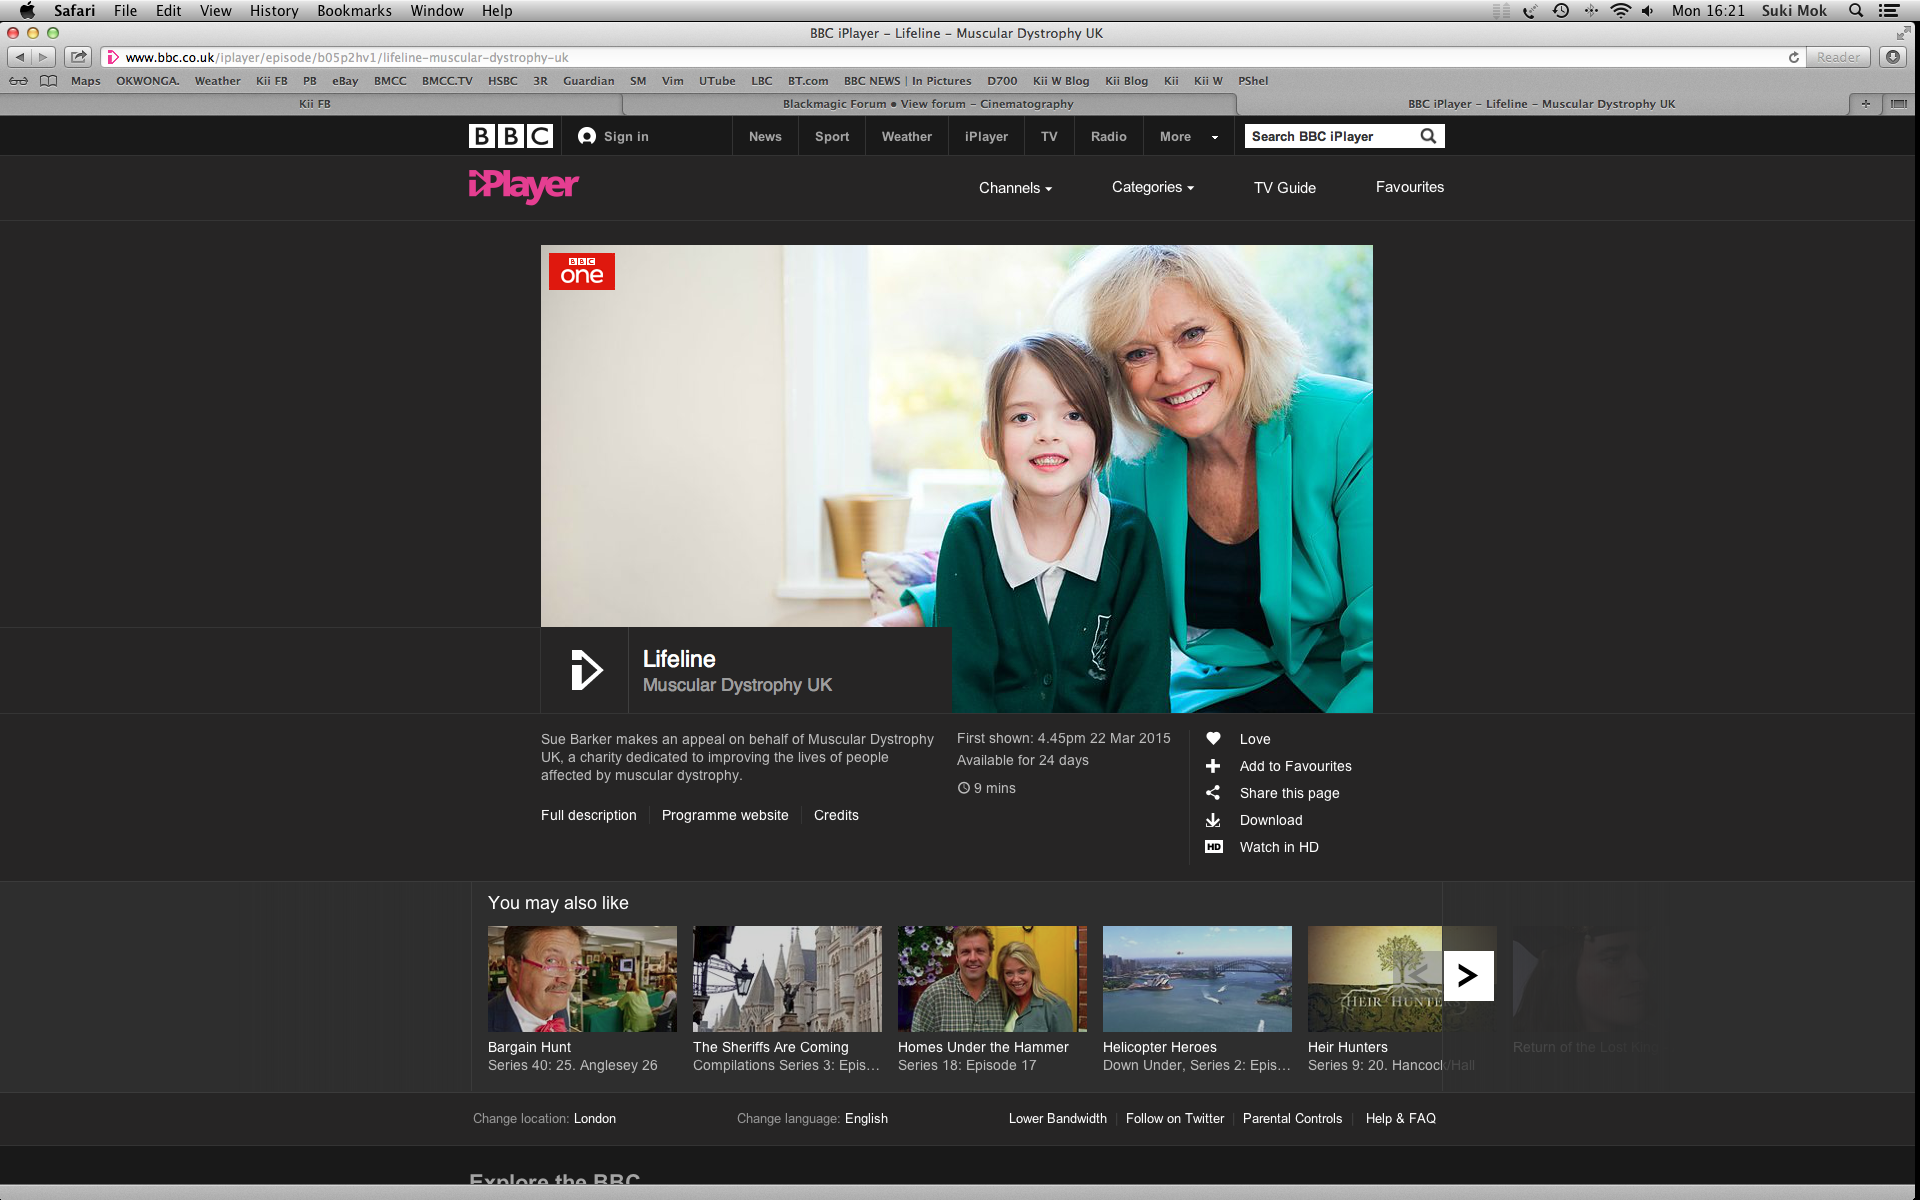Viewport: 1920px width, 1200px height.
Task: Click the Sign in person icon
Action: [x=587, y=136]
